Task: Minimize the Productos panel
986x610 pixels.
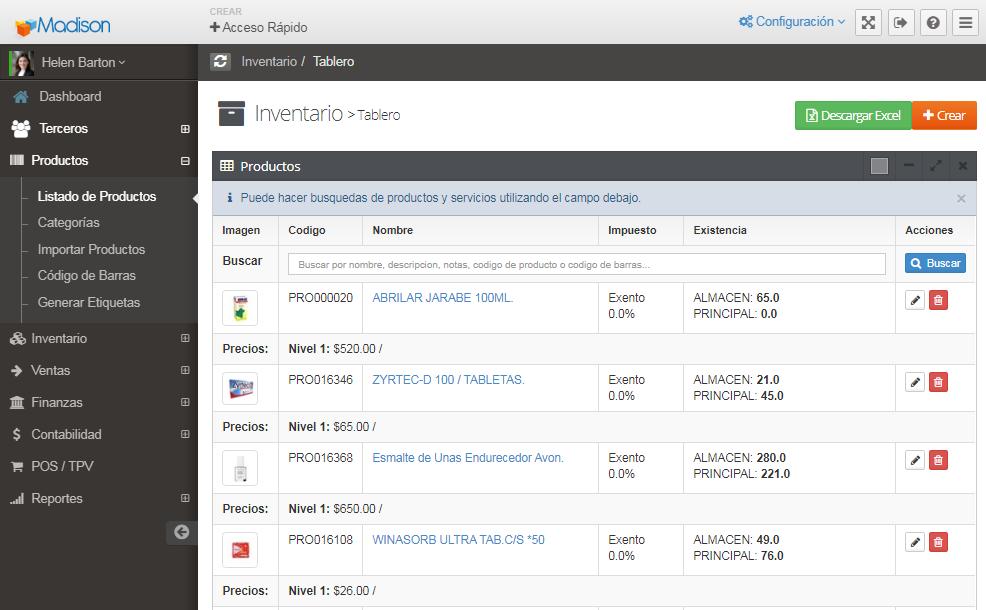Action: click(x=909, y=166)
